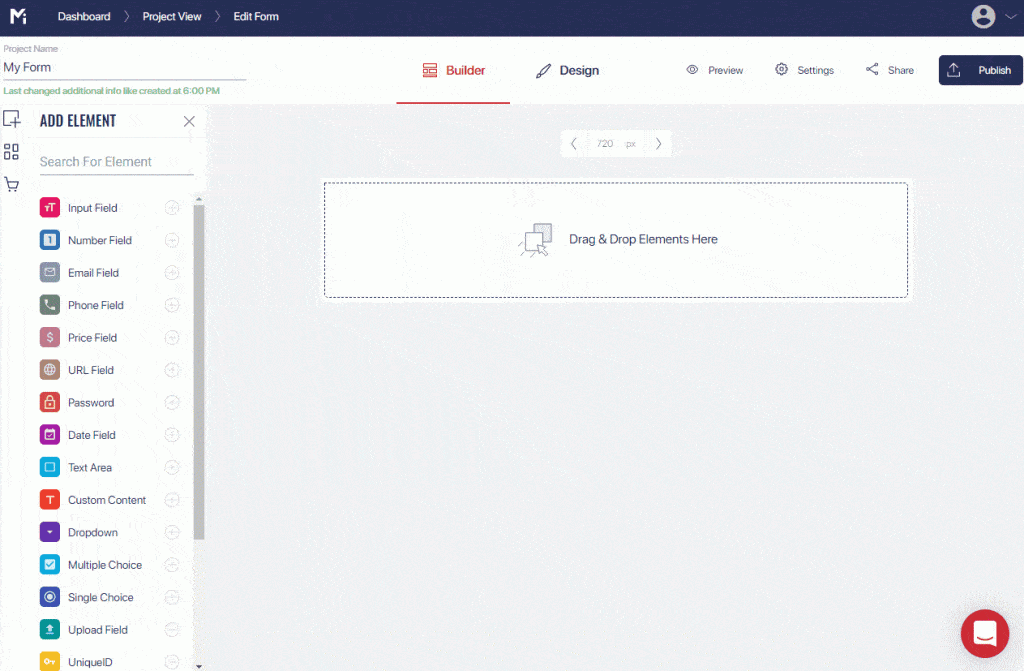Add Date Field with its plus button
Screen dimensions: 1024x671
point(172,434)
